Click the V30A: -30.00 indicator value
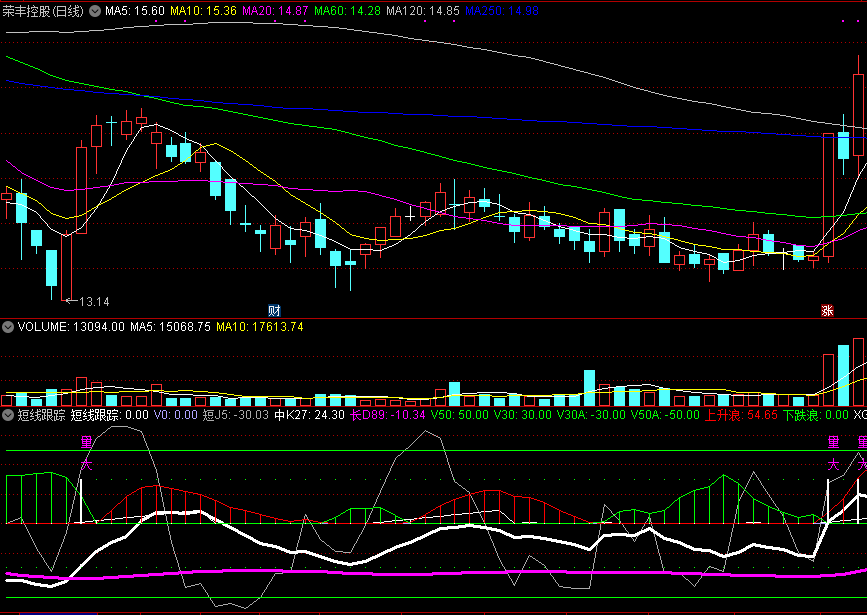Image resolution: width=867 pixels, height=615 pixels. click(591, 415)
